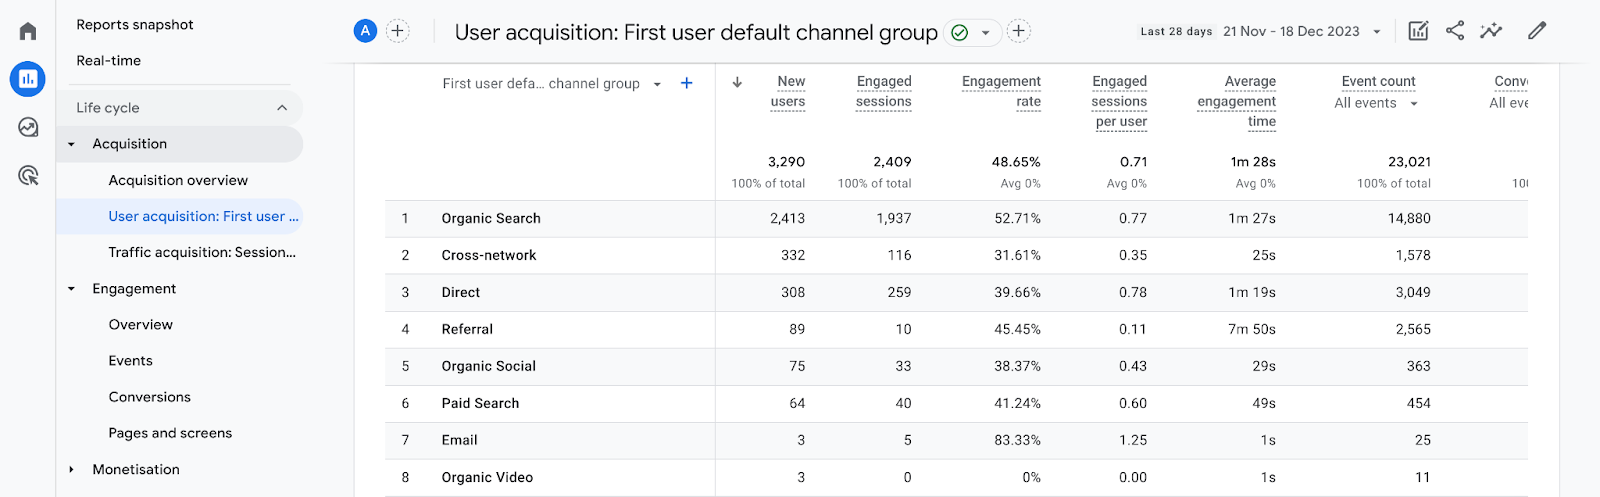Add a comparison with plus next to A

coord(398,31)
